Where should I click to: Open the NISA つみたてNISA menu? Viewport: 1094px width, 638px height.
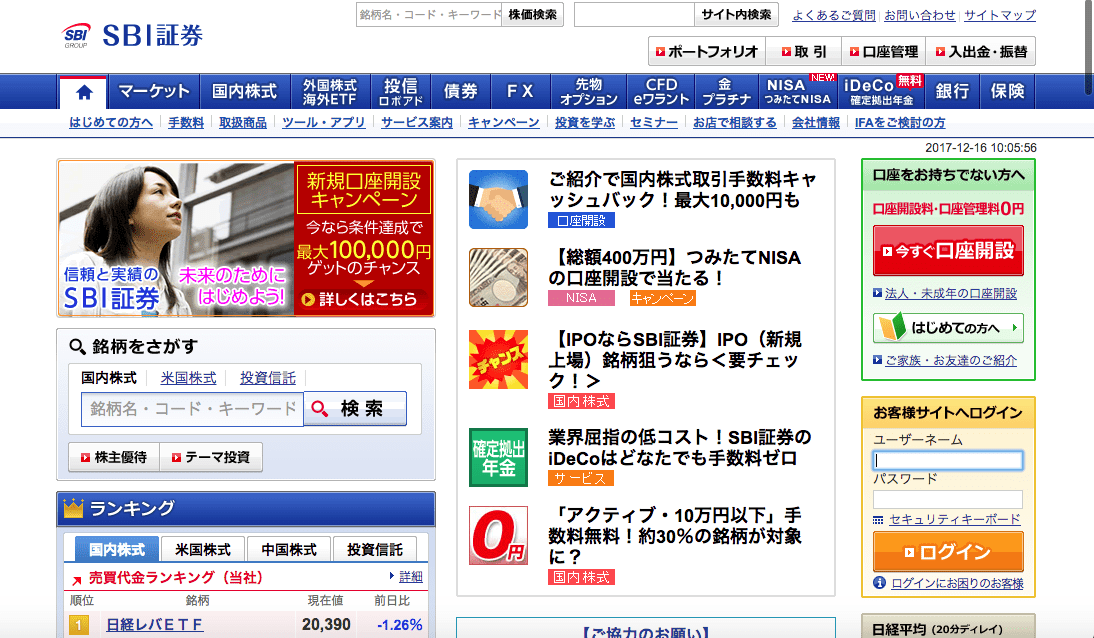point(797,92)
